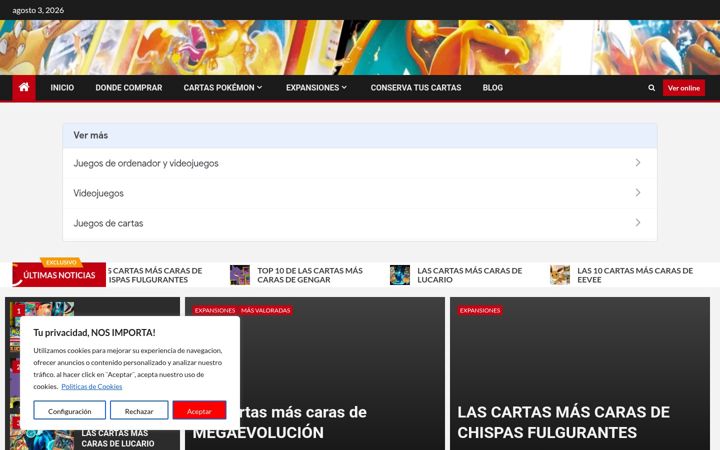This screenshot has width=720, height=450.
Task: Open the BLOG menu item
Action: click(x=493, y=88)
